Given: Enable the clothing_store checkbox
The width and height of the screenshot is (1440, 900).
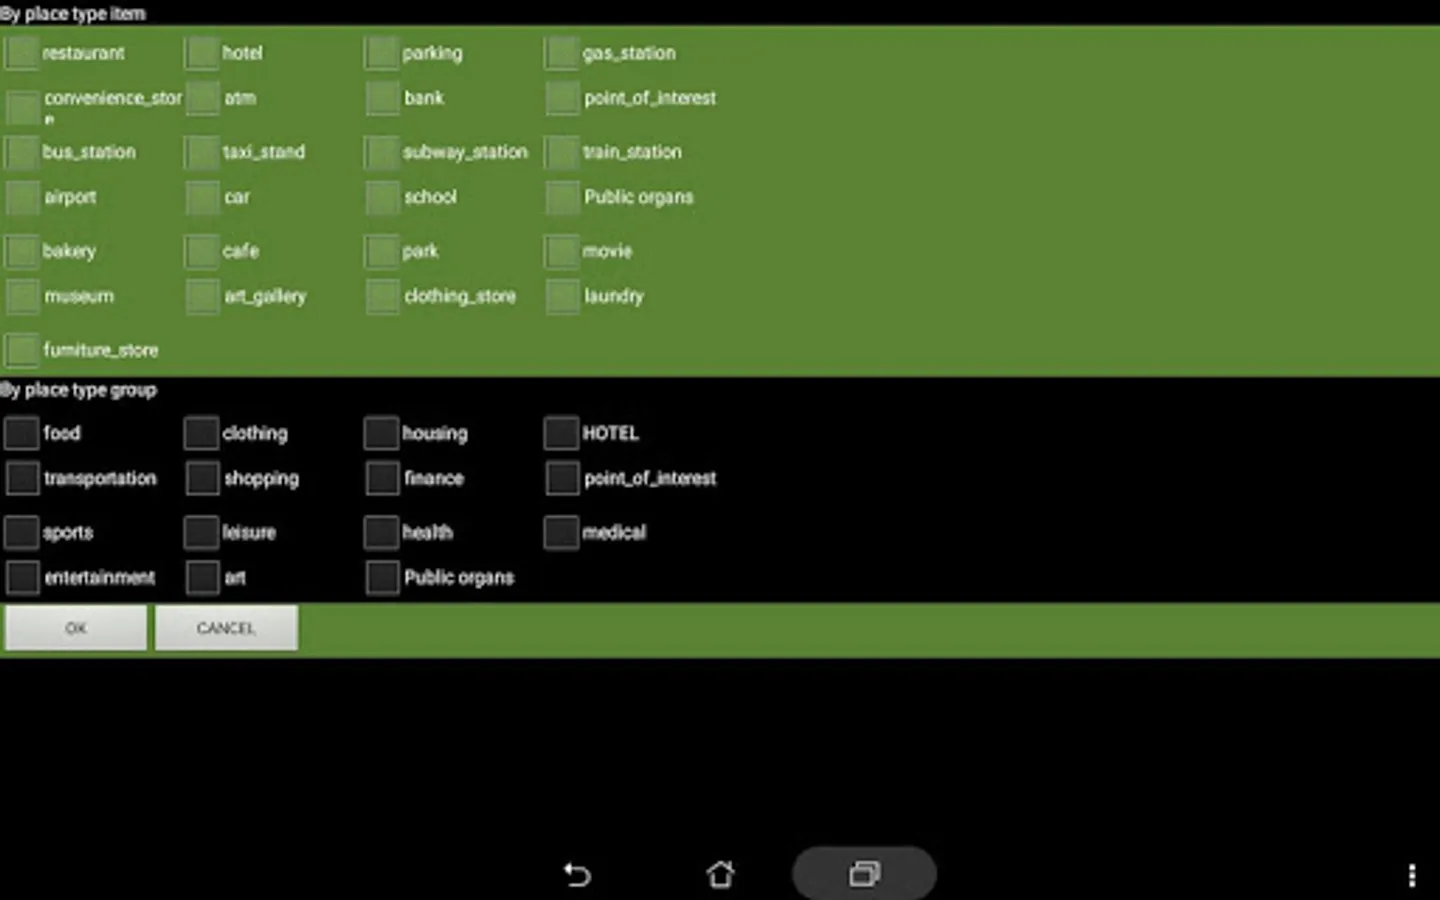Looking at the screenshot, I should (382, 296).
